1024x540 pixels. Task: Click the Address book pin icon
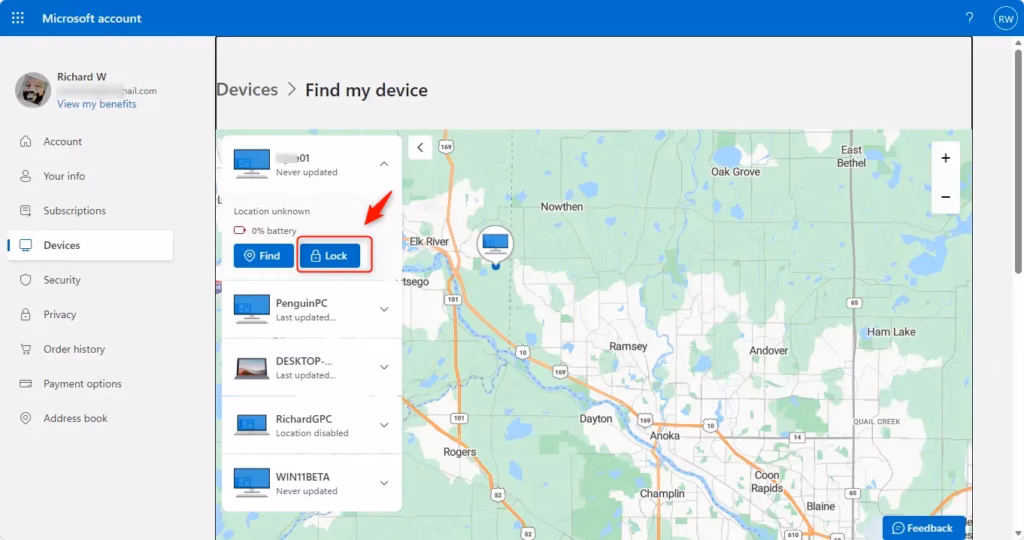pyautogui.click(x=25, y=418)
